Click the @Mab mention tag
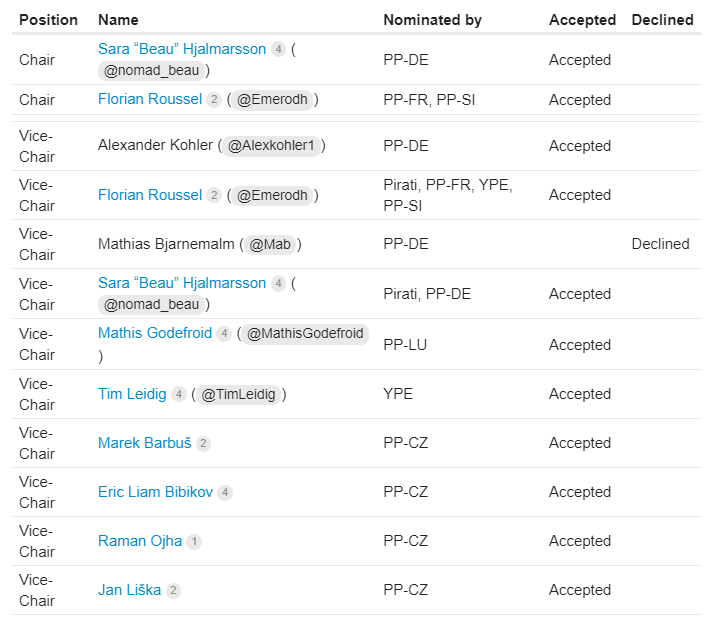The width and height of the screenshot is (714, 628). coord(270,245)
